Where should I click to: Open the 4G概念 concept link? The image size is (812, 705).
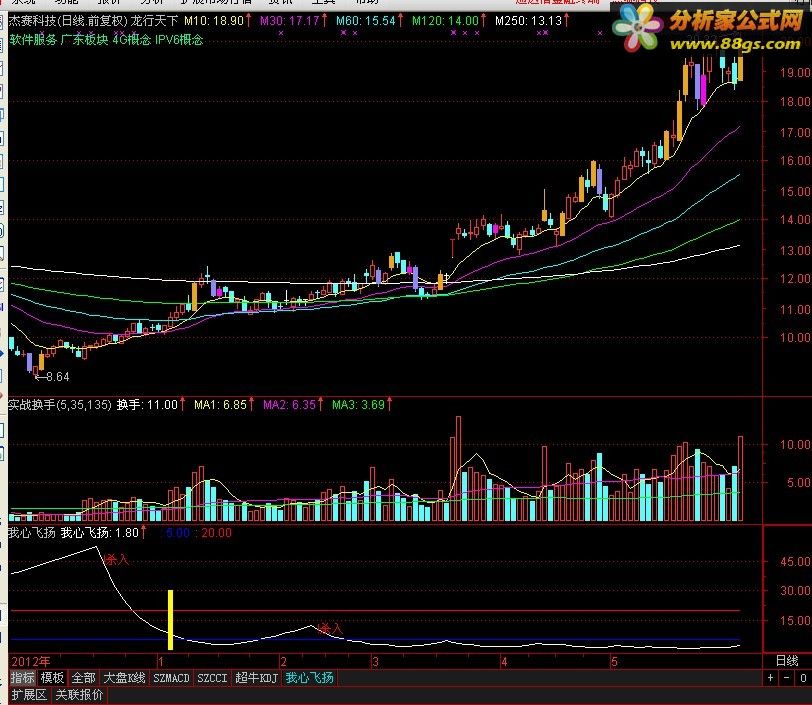point(132,39)
